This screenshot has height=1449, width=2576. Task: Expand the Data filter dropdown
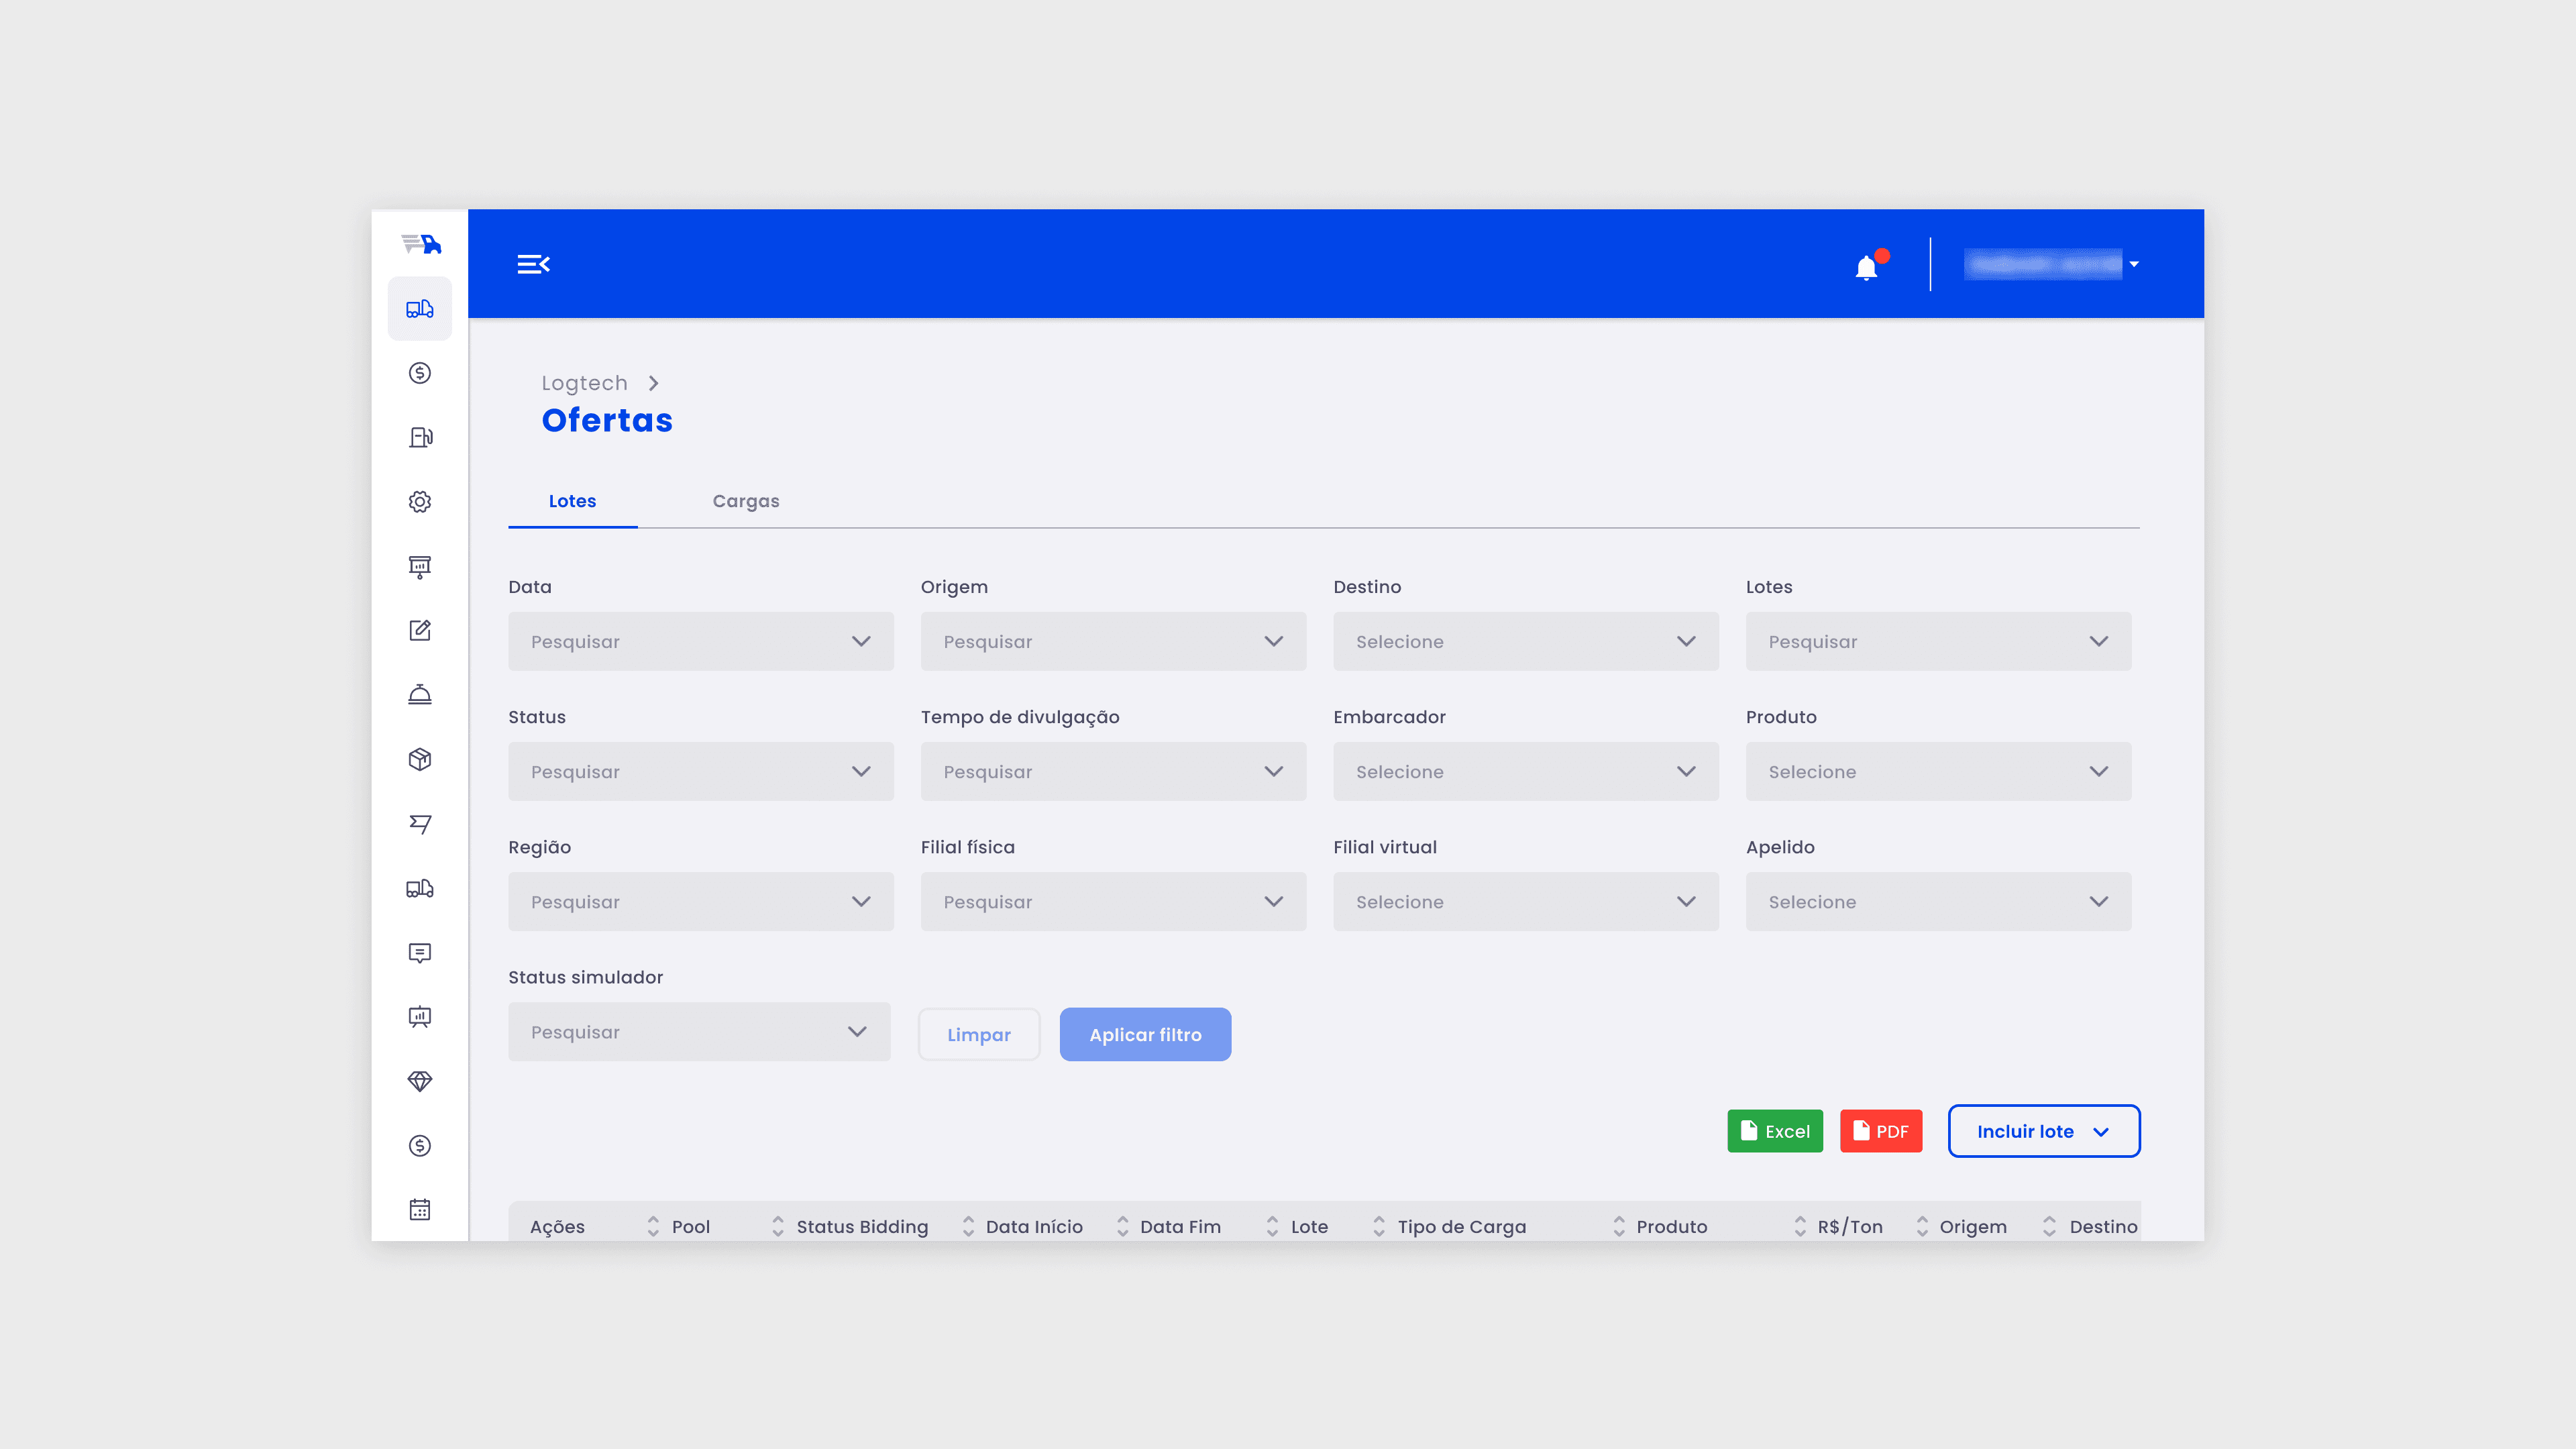(700, 641)
